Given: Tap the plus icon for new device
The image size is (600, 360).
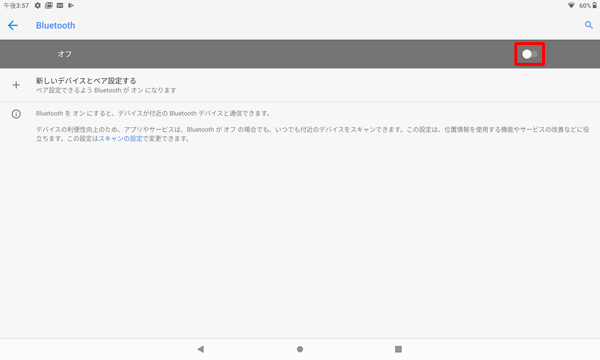Looking at the screenshot, I should click(16, 85).
